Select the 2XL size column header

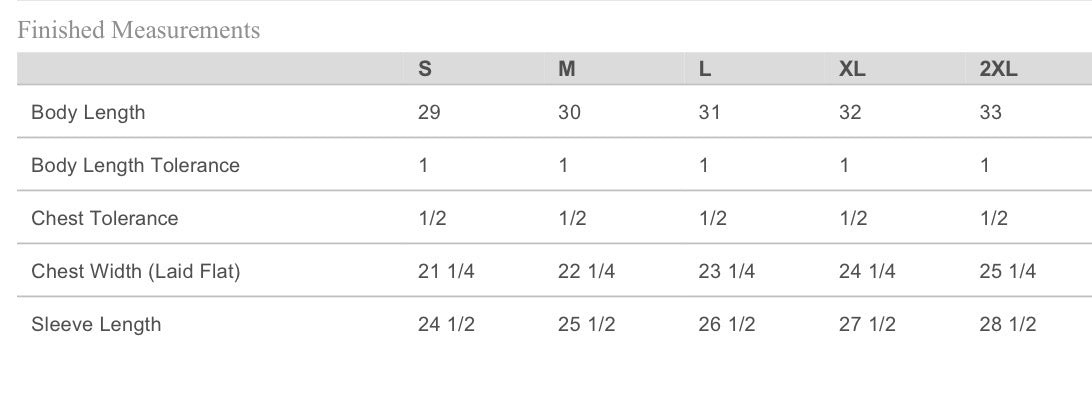(x=998, y=69)
